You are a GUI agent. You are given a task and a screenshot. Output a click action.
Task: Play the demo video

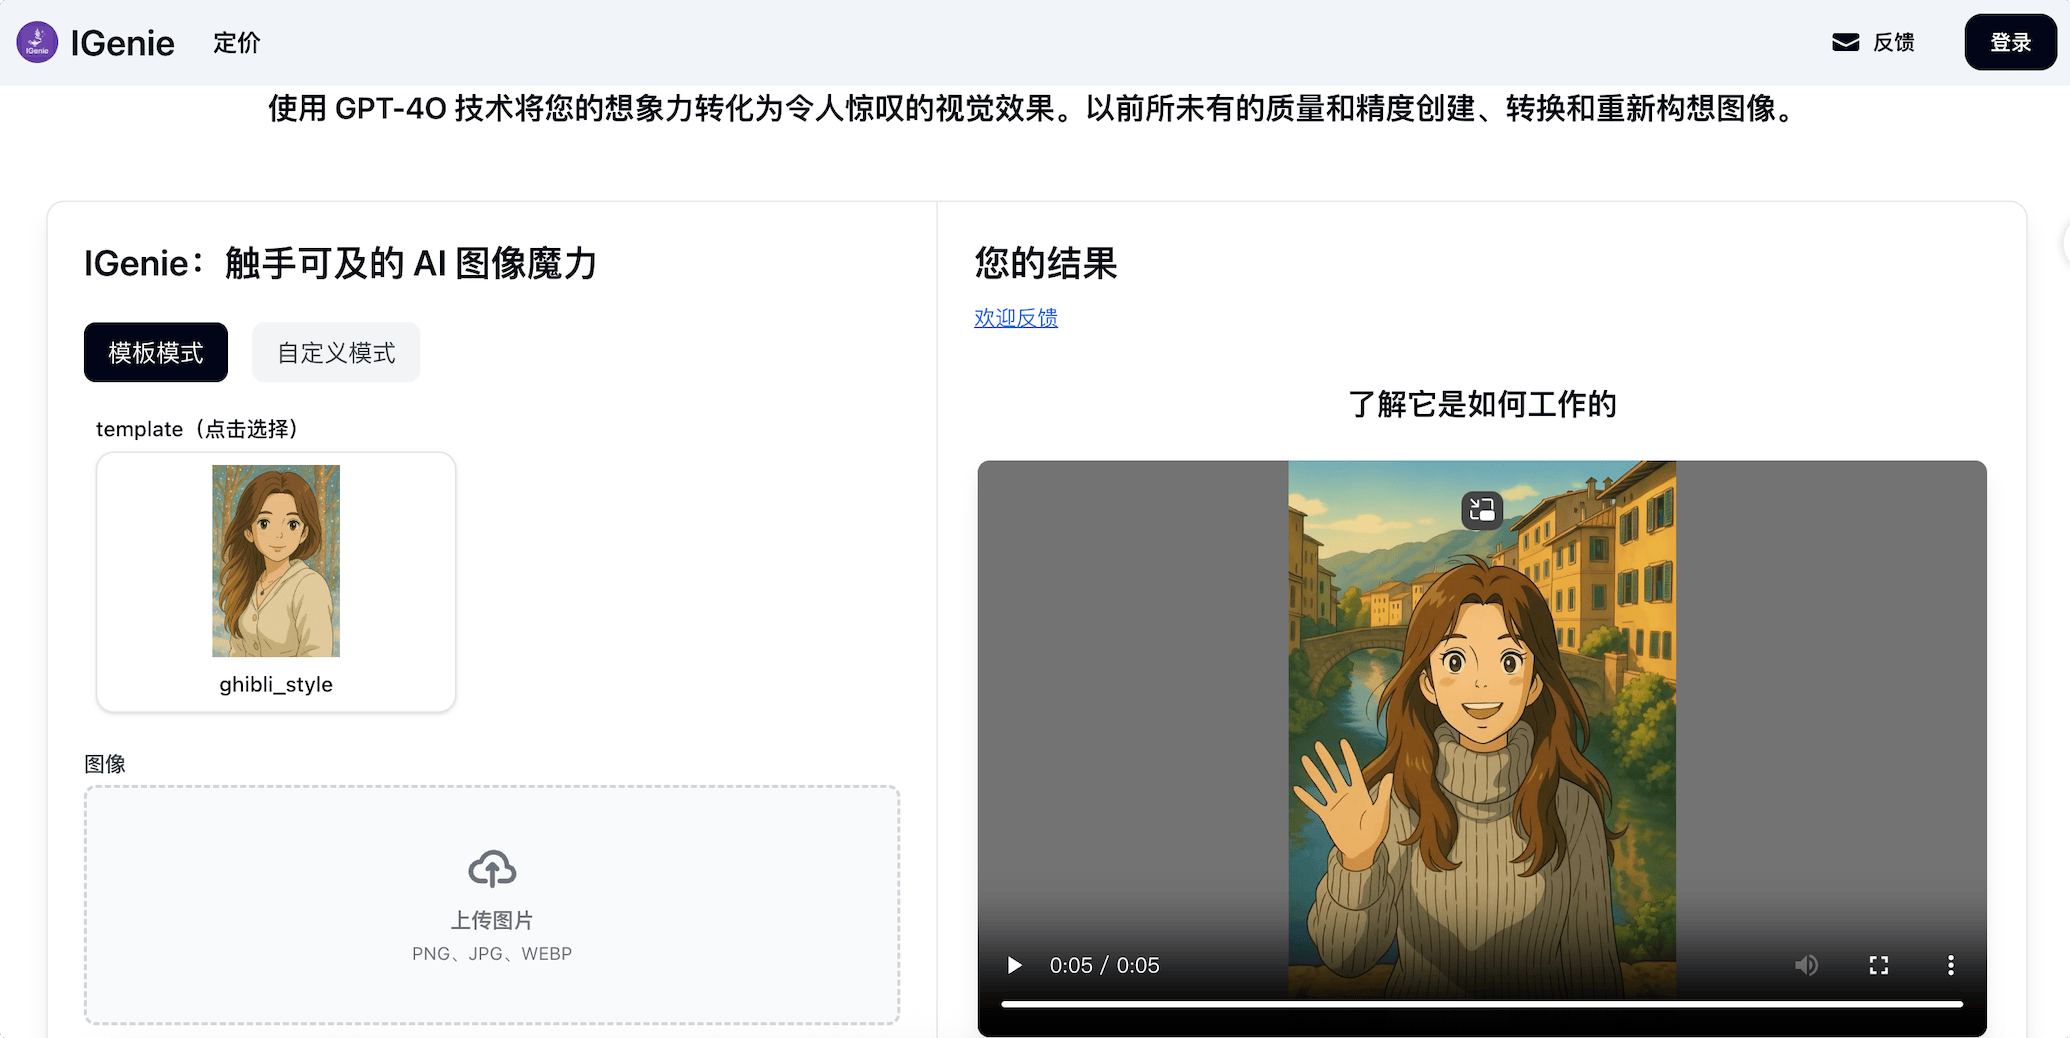coord(1015,965)
